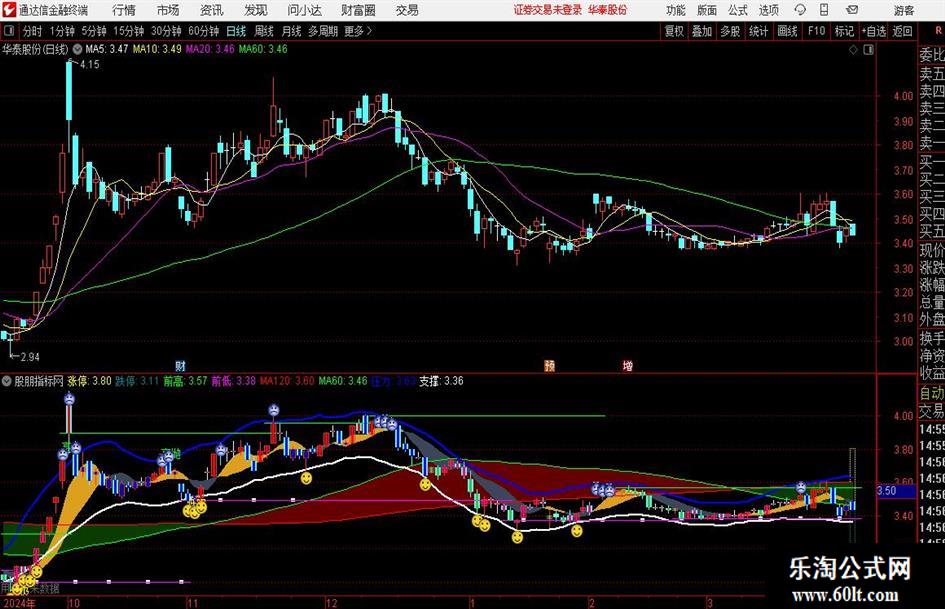This screenshot has width=945, height=609.
Task: Click the 增 marker on the chart
Action: click(x=628, y=365)
